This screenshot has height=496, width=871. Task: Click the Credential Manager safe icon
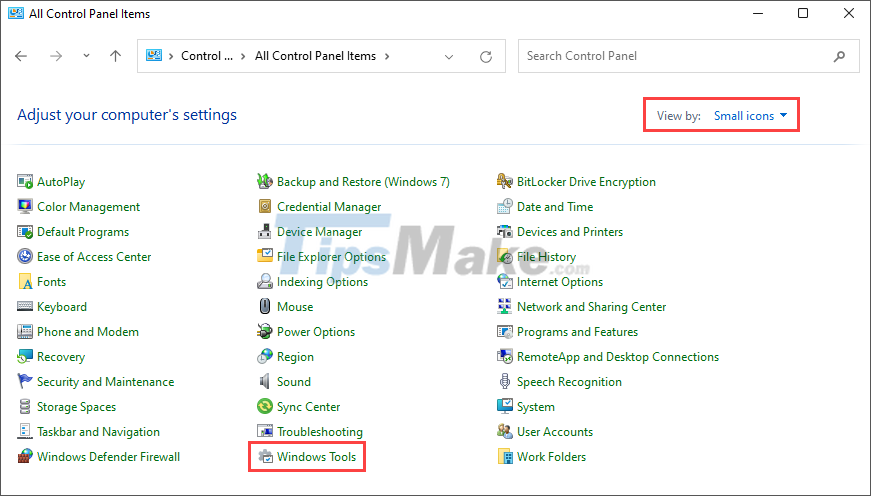pos(265,207)
